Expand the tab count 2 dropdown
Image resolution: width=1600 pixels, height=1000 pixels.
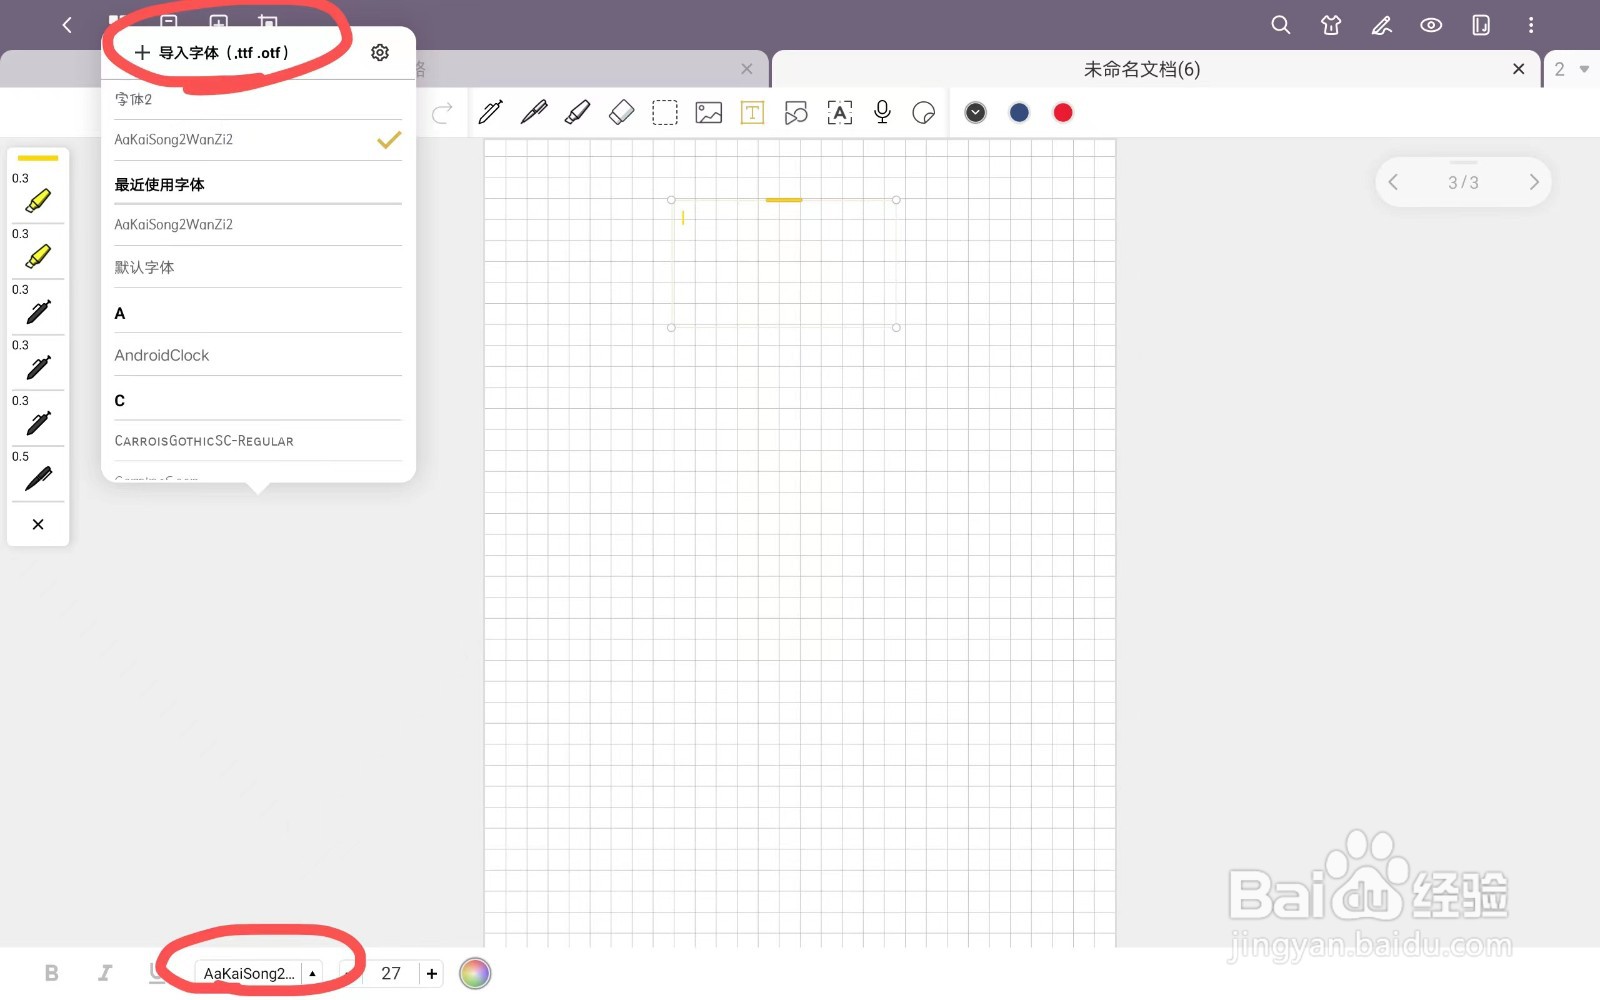click(1571, 69)
